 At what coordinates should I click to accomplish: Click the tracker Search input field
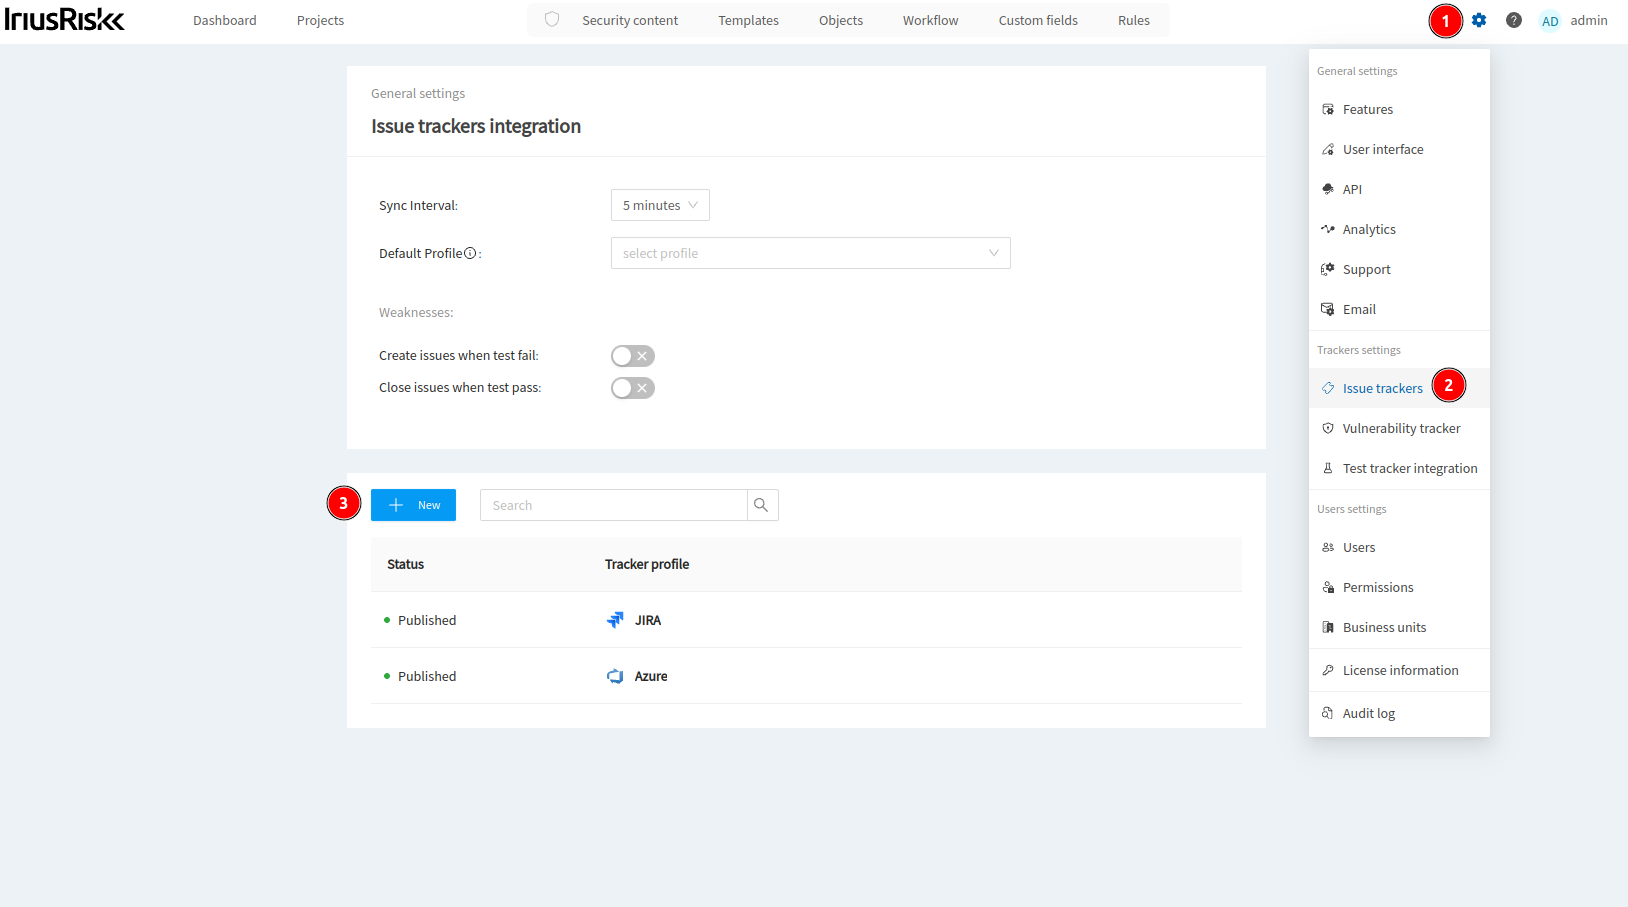click(x=614, y=505)
